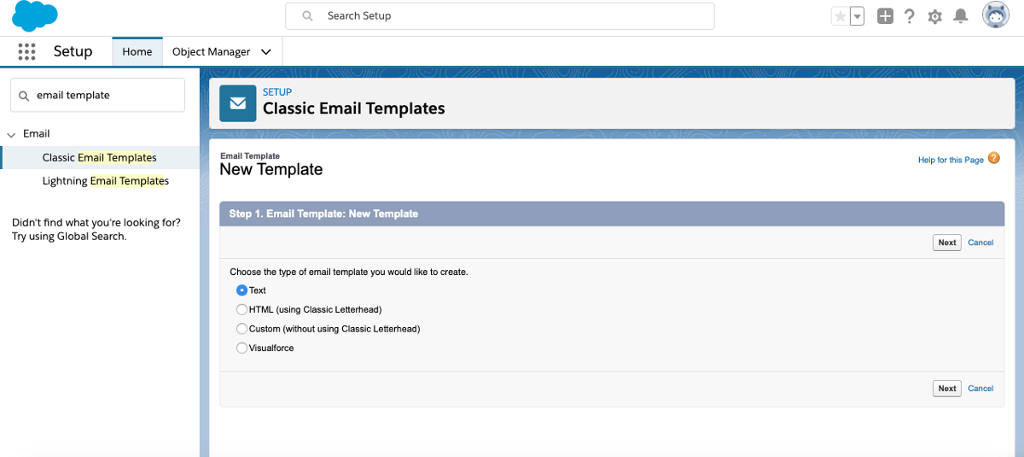1024x457 pixels.
Task: Select Custom (without using Classic Letterhead) option
Action: point(242,328)
